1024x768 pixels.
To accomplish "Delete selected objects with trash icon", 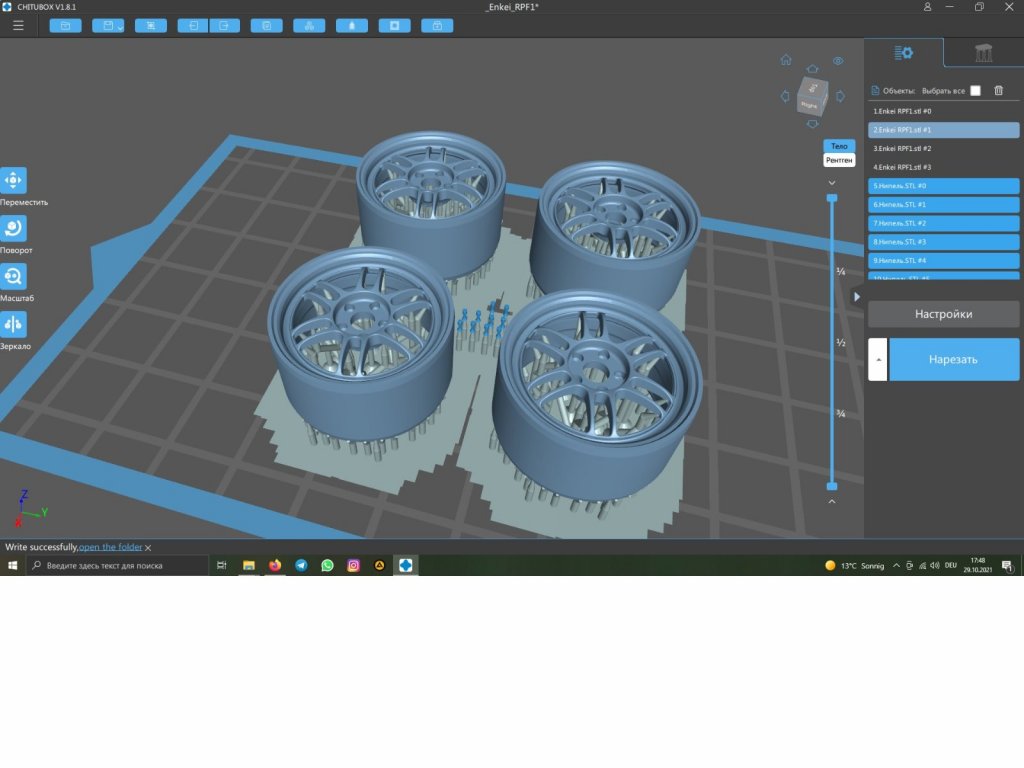I will 998,91.
